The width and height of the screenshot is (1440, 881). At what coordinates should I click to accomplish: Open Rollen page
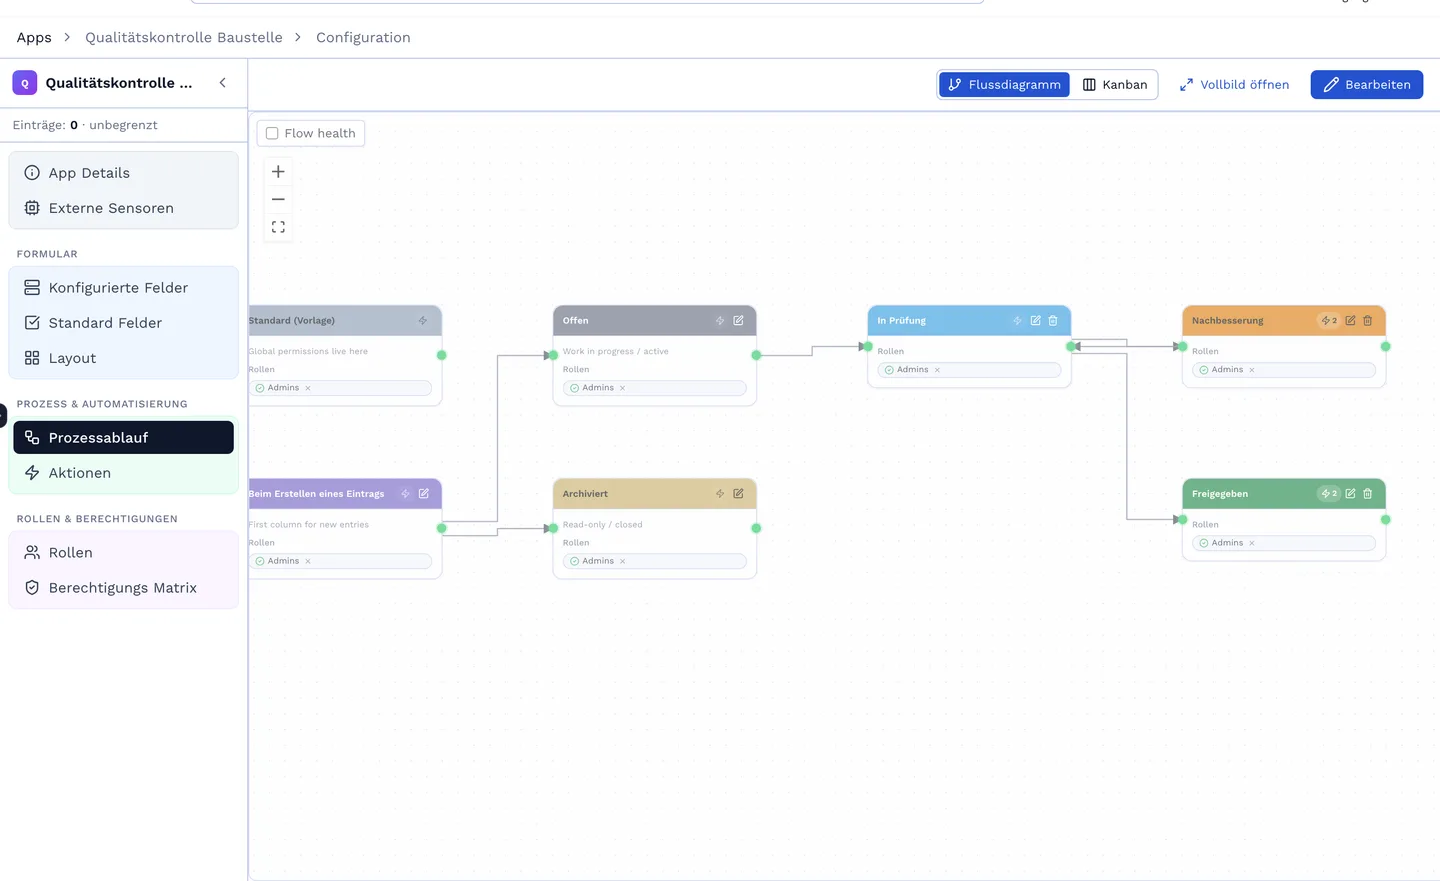pos(124,553)
